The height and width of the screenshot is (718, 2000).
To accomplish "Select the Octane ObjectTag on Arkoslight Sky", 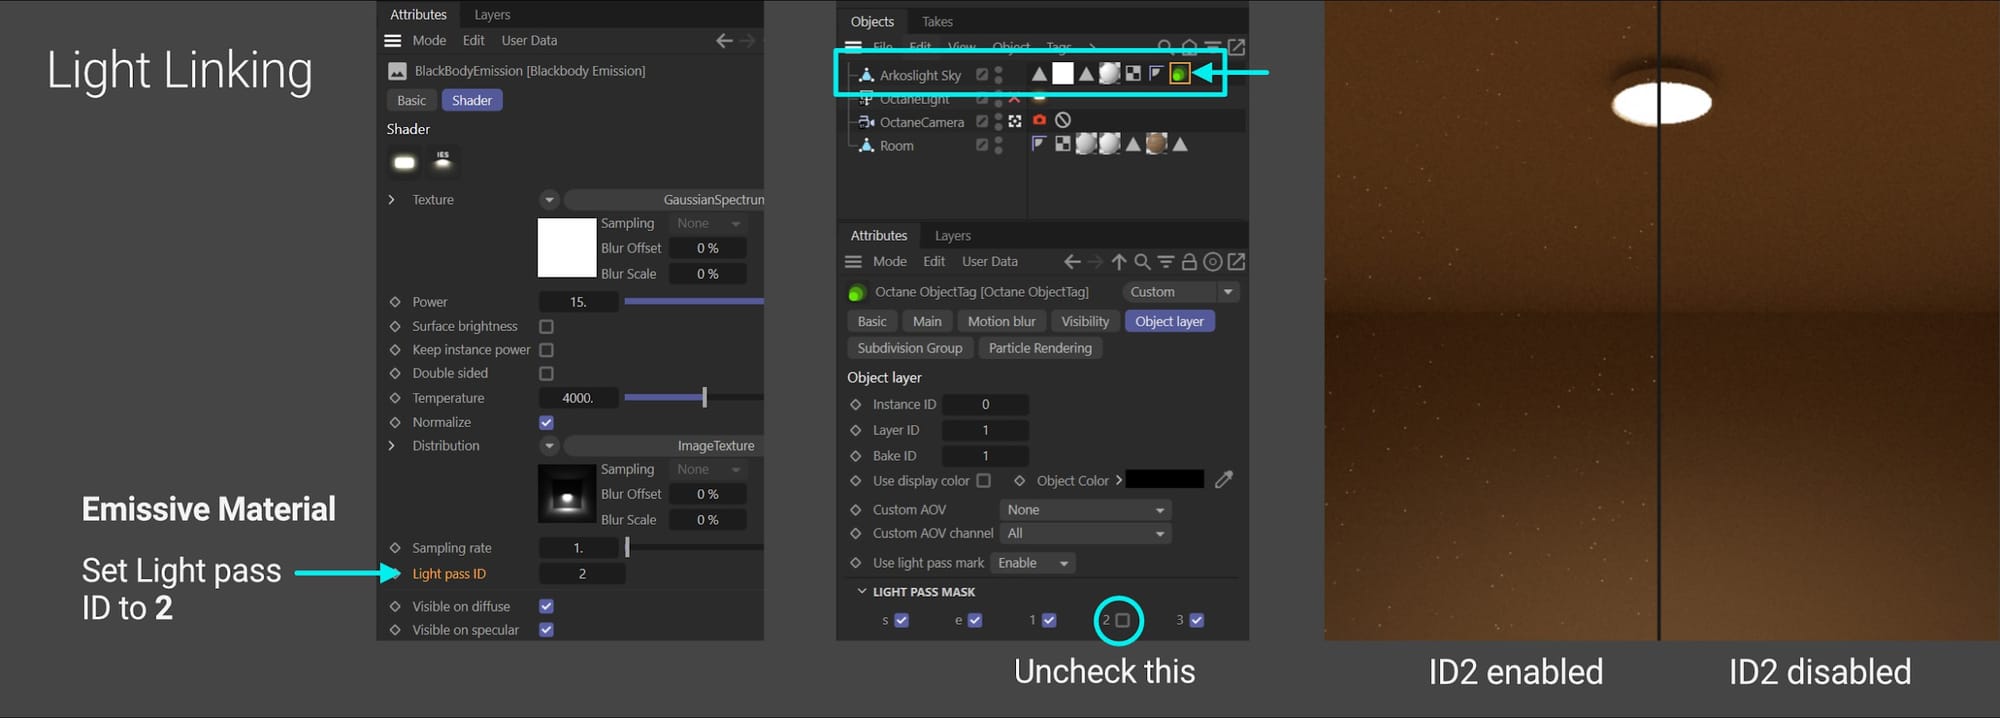I will pyautogui.click(x=1180, y=74).
